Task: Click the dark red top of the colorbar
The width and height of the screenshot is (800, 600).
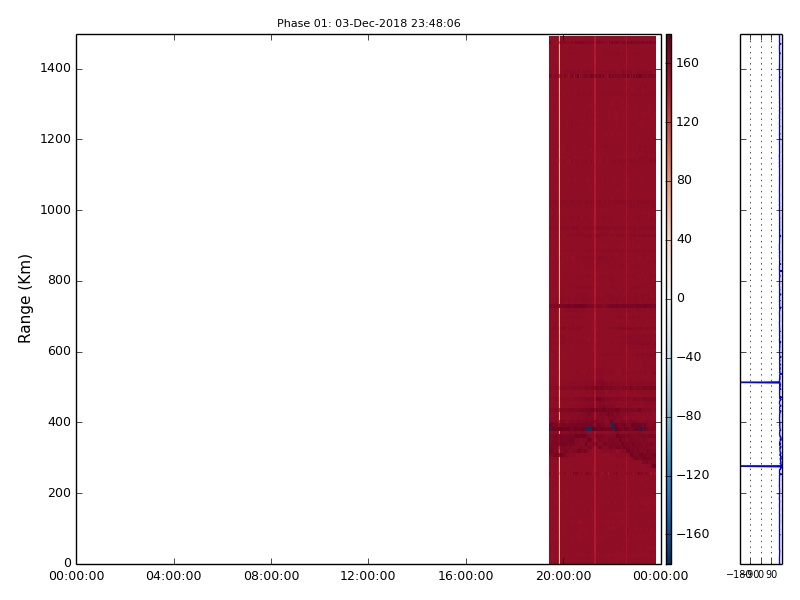Action: click(669, 41)
